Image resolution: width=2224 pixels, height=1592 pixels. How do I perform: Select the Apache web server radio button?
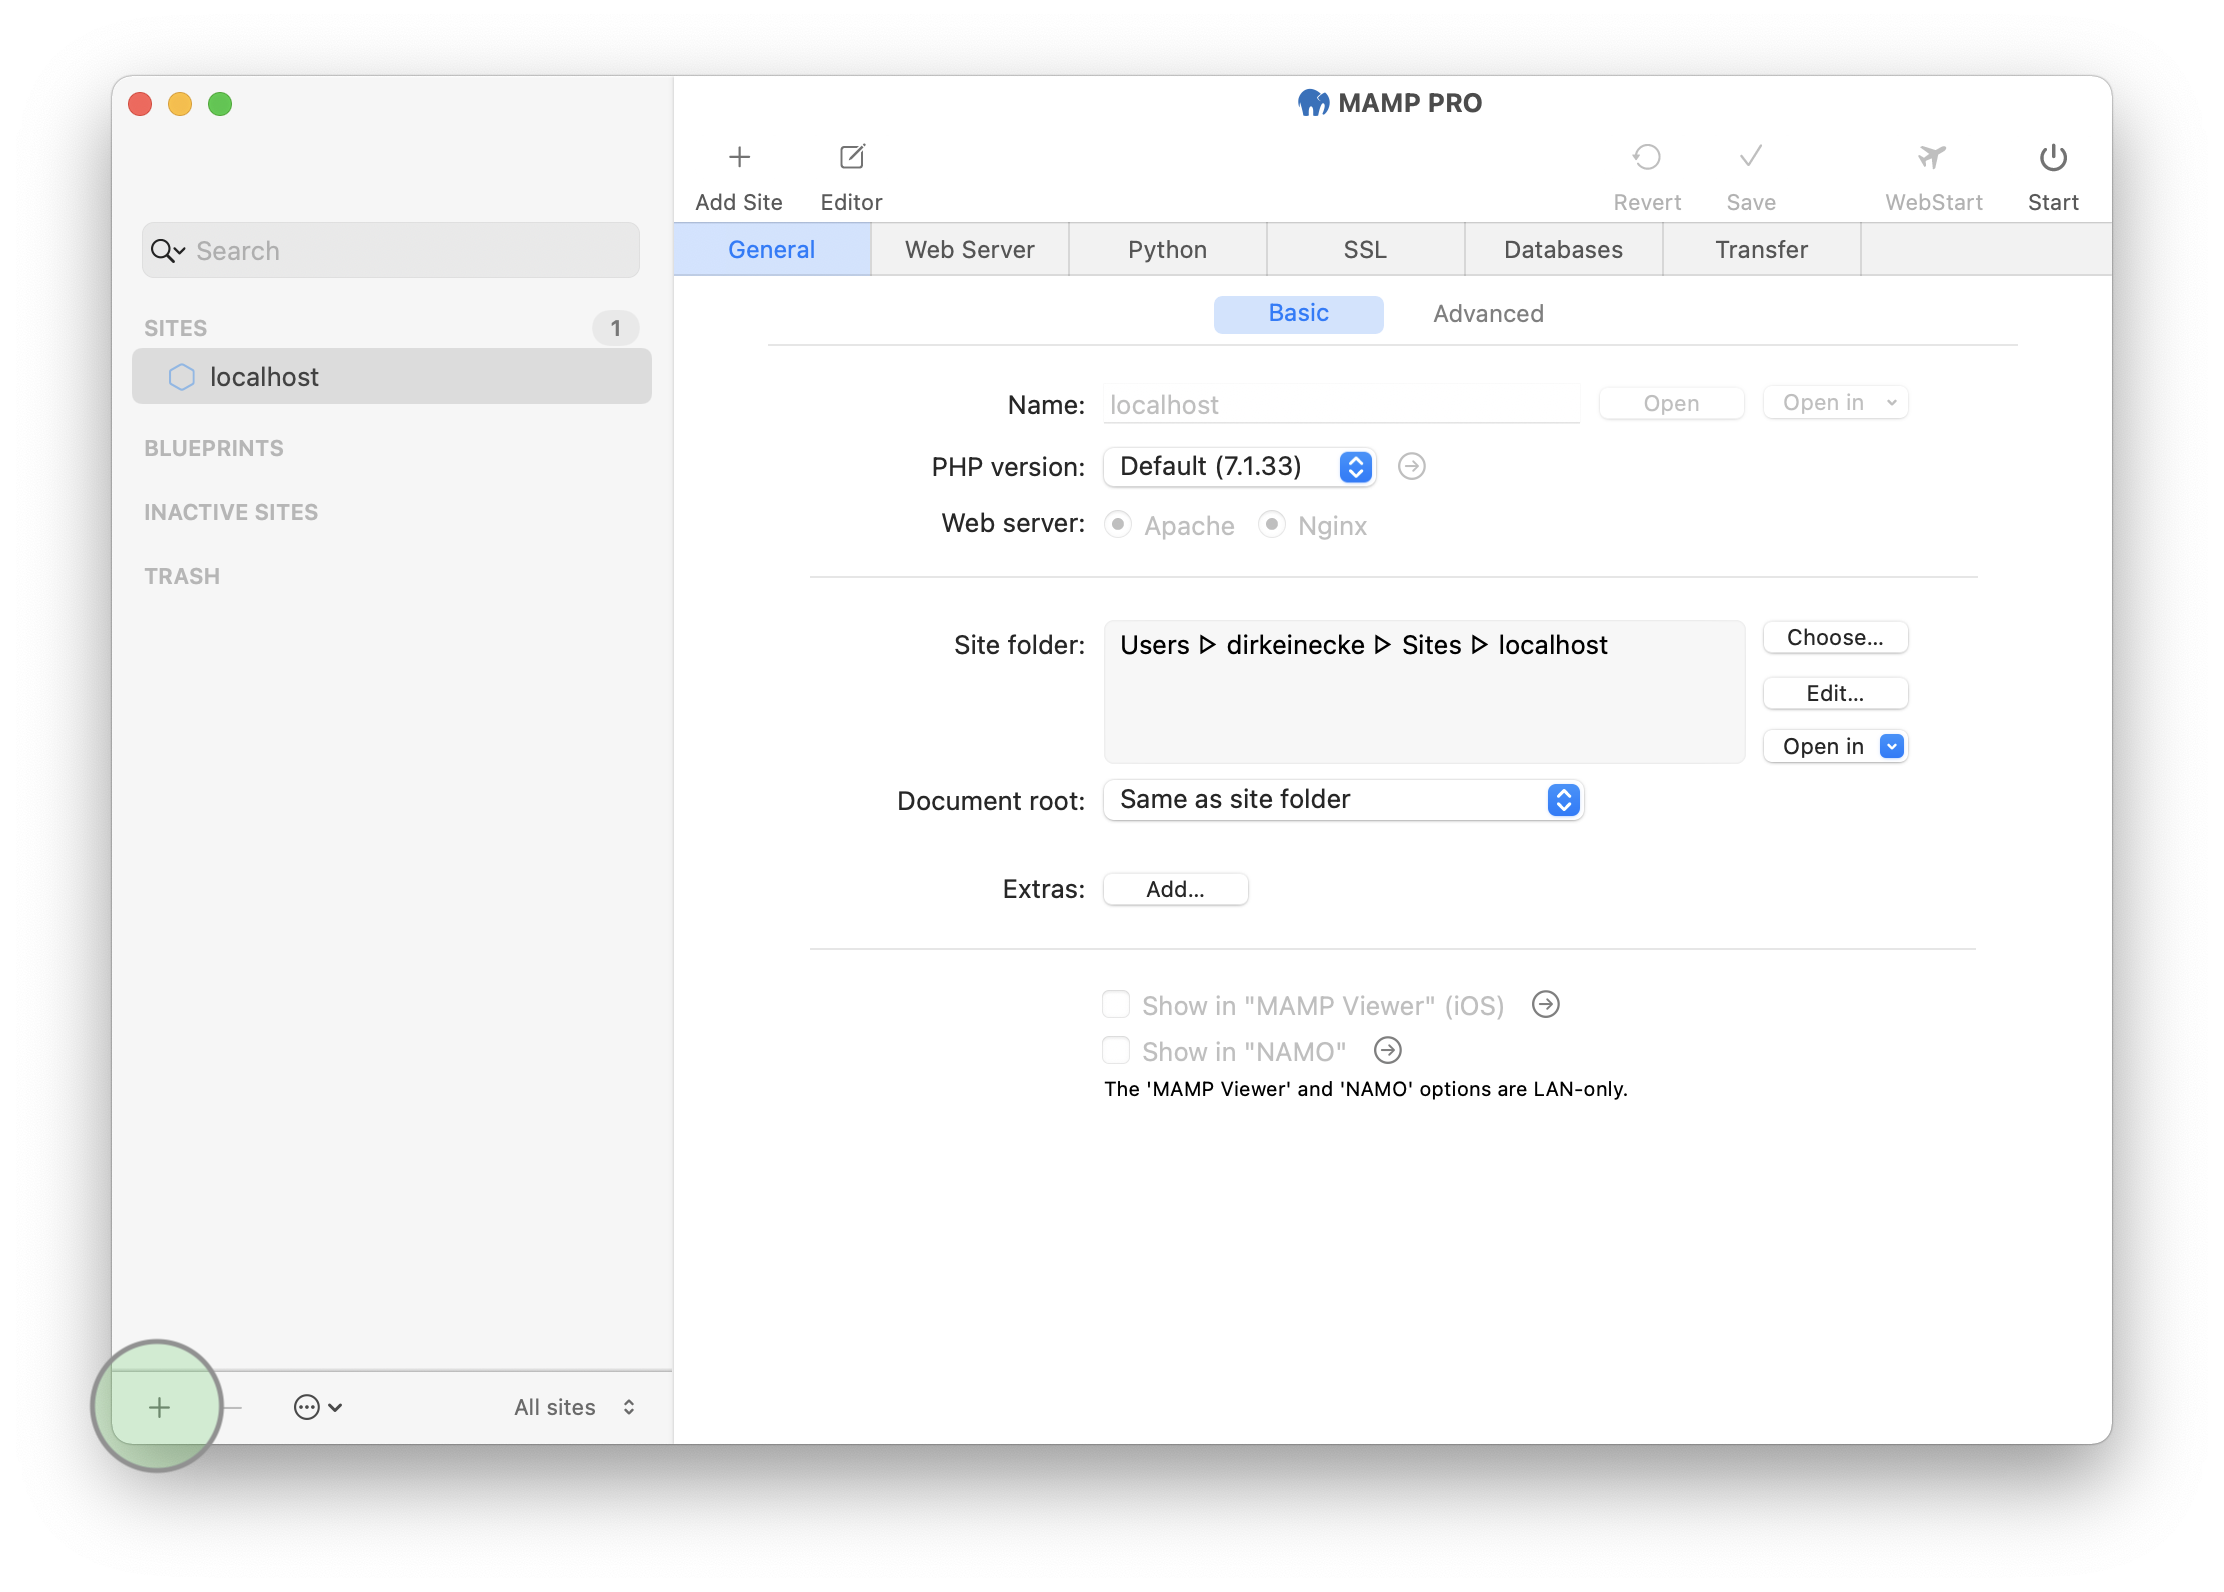pyautogui.click(x=1118, y=524)
